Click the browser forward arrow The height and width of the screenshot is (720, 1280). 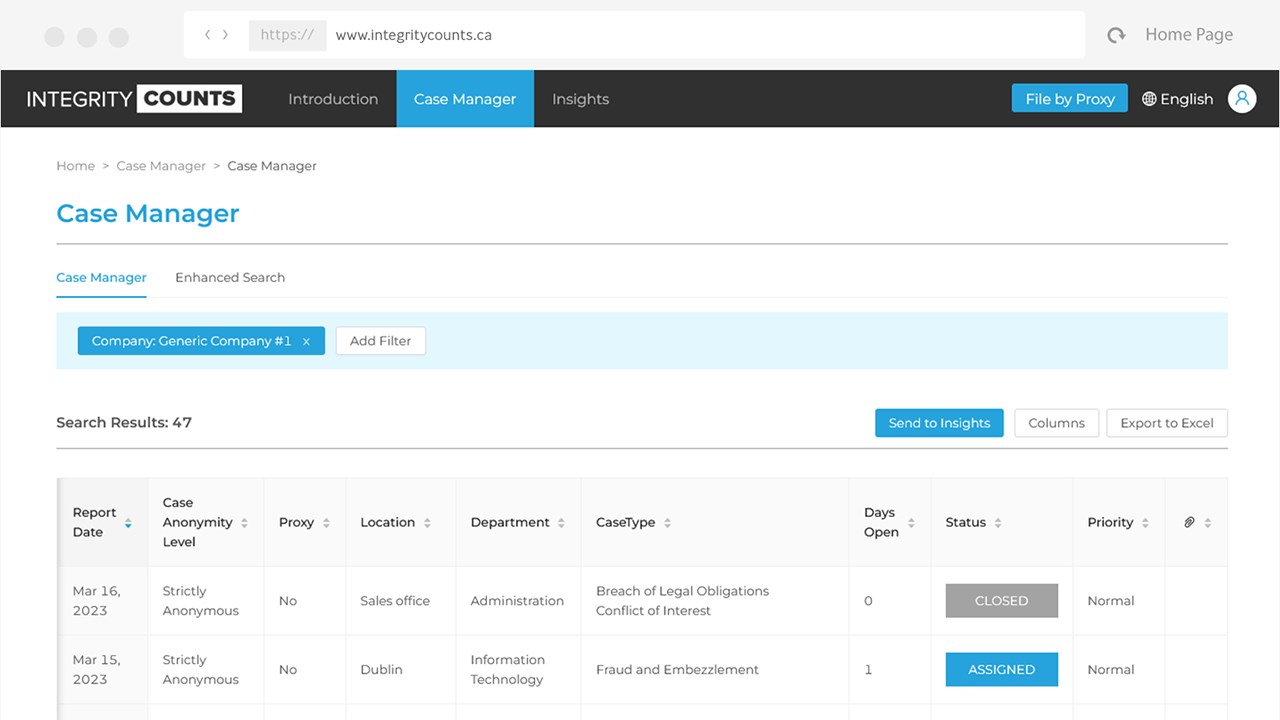coord(226,34)
